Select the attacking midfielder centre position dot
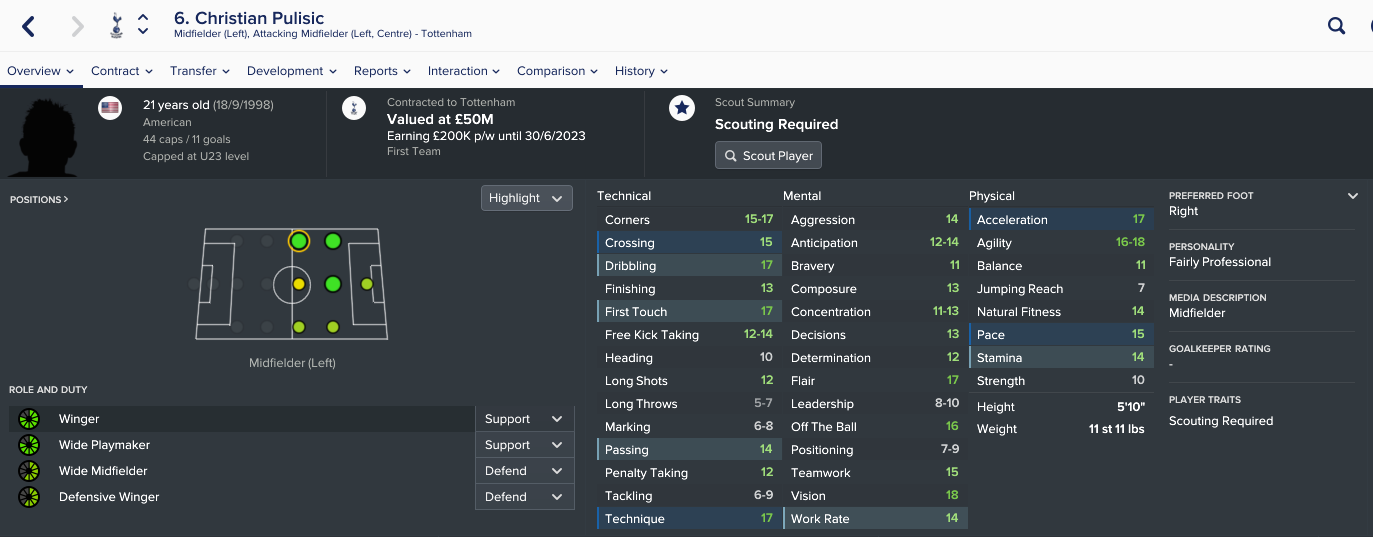Viewport: 1373px width, 537px height. 333,284
